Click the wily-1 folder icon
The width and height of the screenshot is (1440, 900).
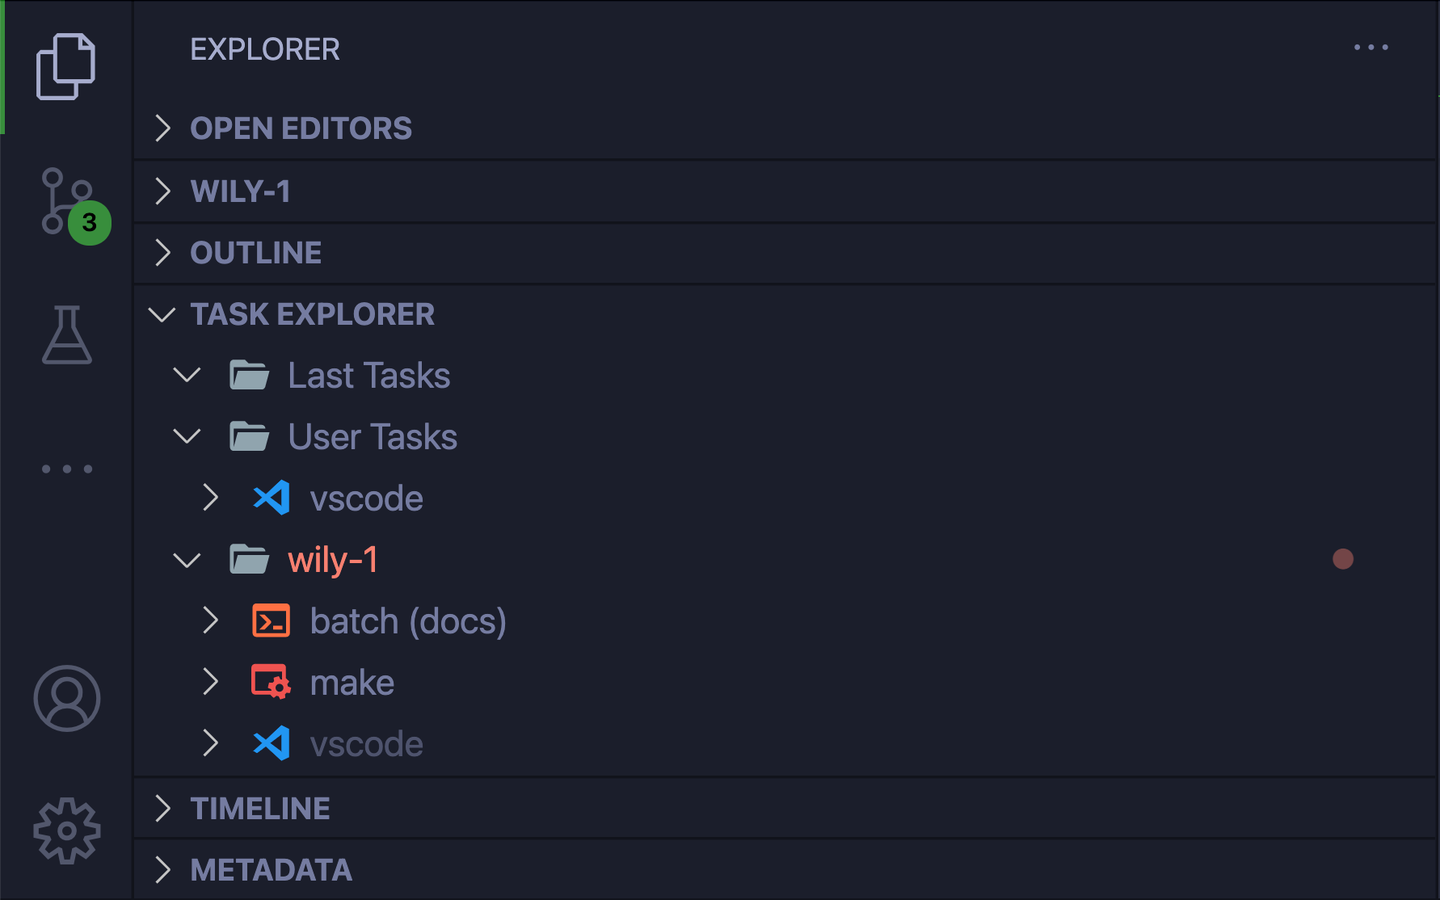click(249, 559)
